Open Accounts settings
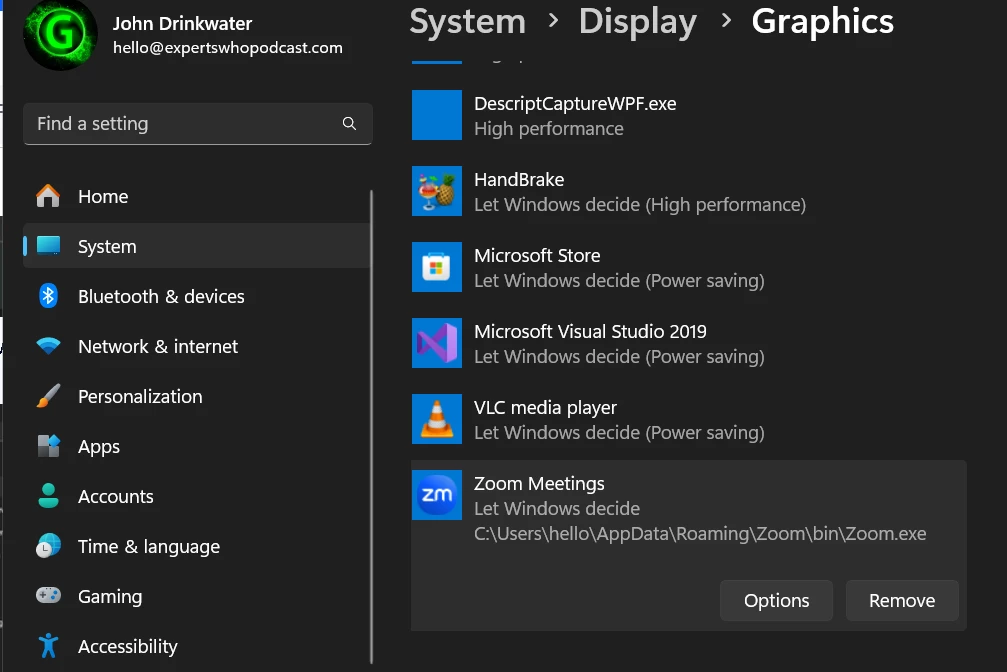1007x672 pixels. pos(197,497)
